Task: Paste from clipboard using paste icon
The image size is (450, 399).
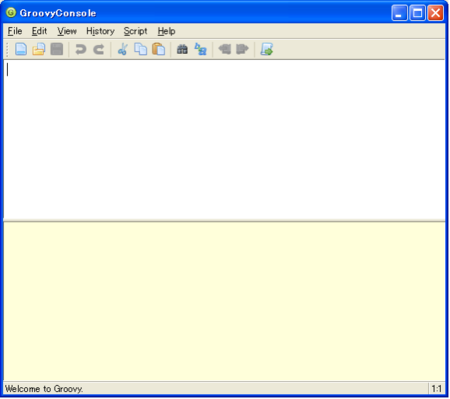Action: (x=159, y=49)
